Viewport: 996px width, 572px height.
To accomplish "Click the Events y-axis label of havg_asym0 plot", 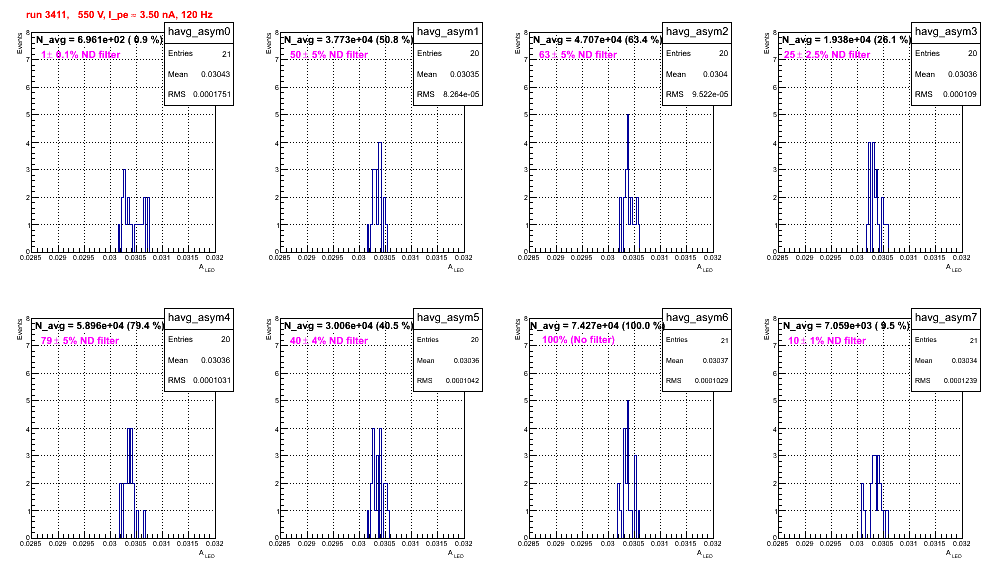I will click(19, 43).
